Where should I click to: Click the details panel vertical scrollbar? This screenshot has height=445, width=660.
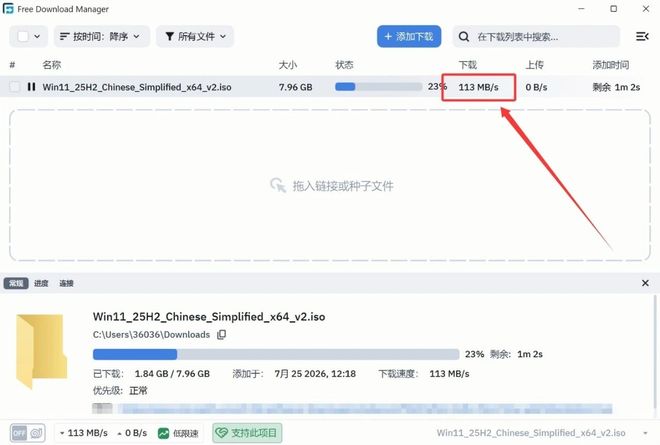point(655,352)
